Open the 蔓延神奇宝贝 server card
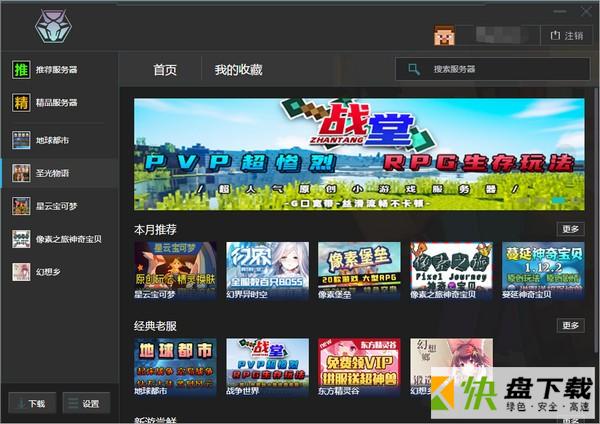The height and width of the screenshot is (424, 600). coord(543,271)
